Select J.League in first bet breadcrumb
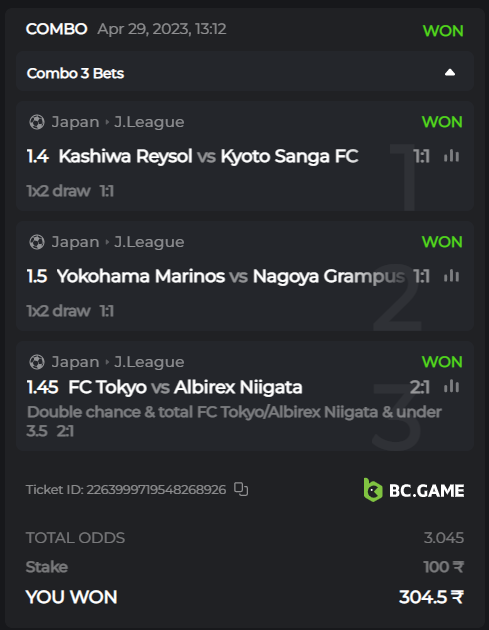This screenshot has width=489, height=630. pyautogui.click(x=149, y=122)
